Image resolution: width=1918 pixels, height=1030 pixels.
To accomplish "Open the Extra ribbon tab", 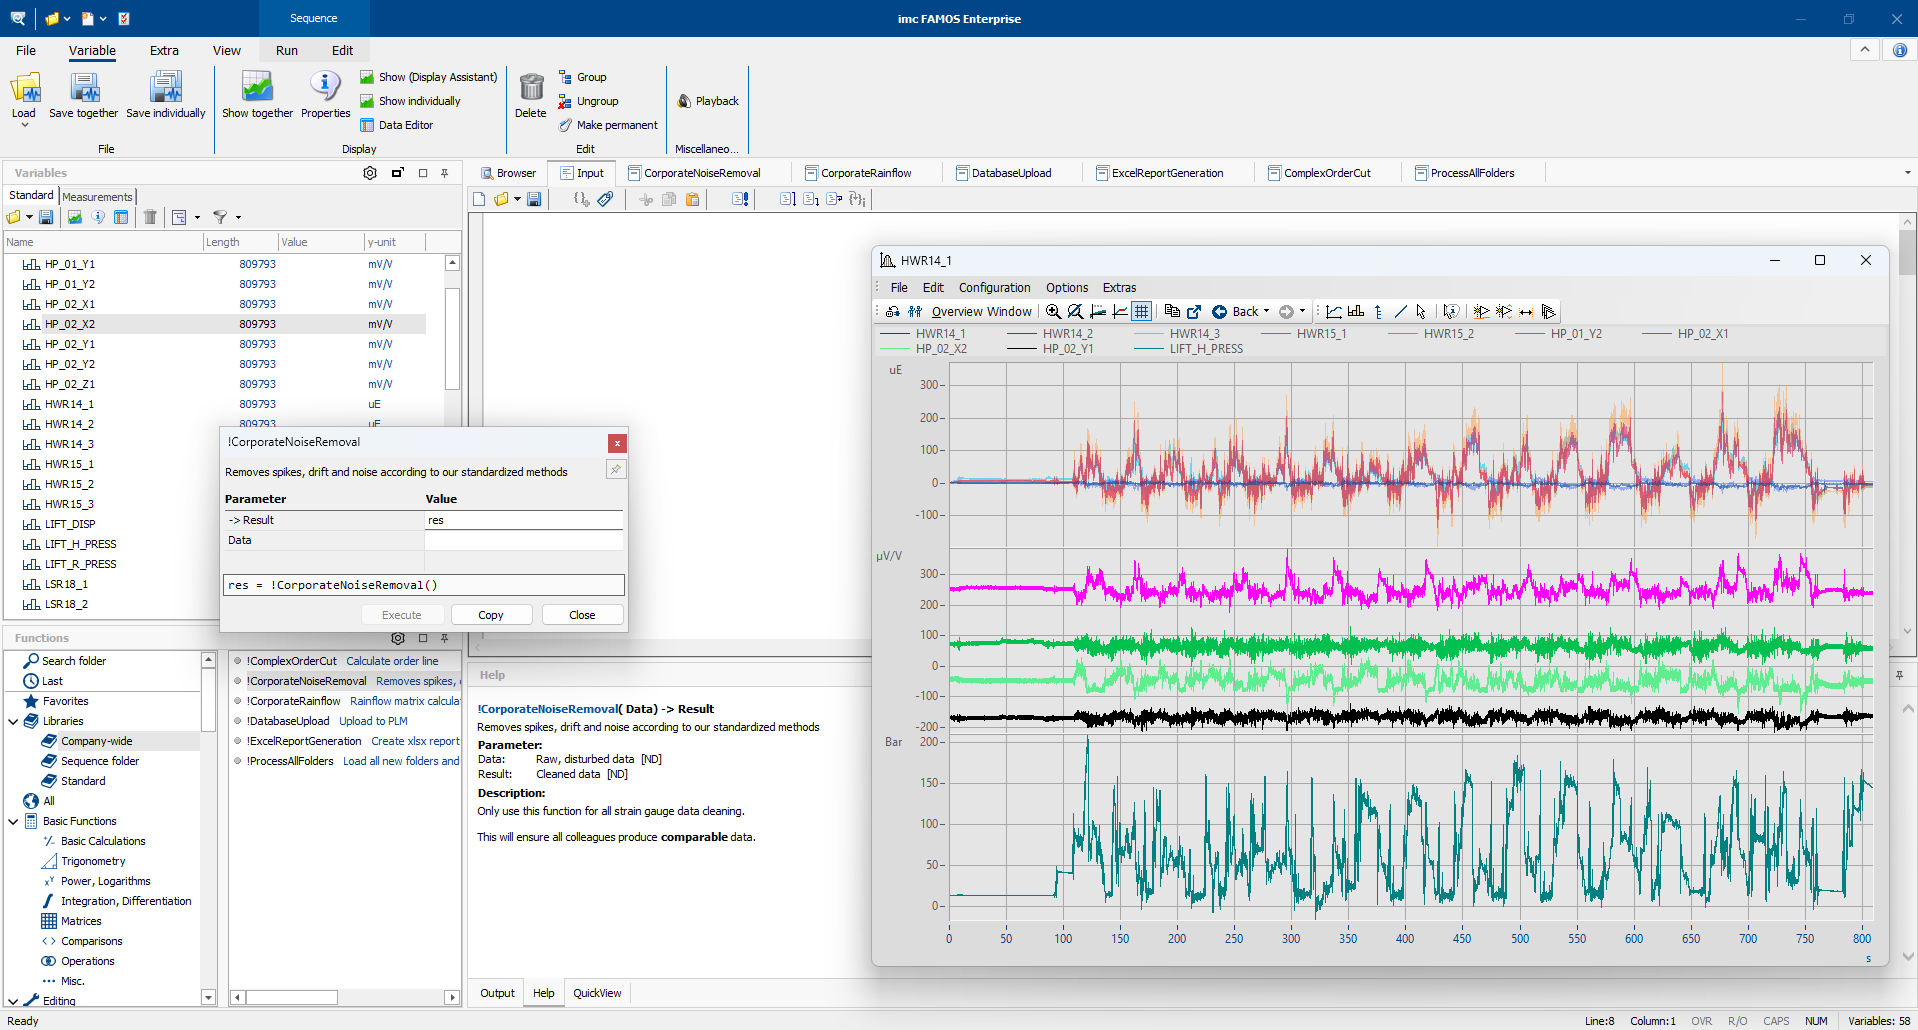I will point(164,51).
